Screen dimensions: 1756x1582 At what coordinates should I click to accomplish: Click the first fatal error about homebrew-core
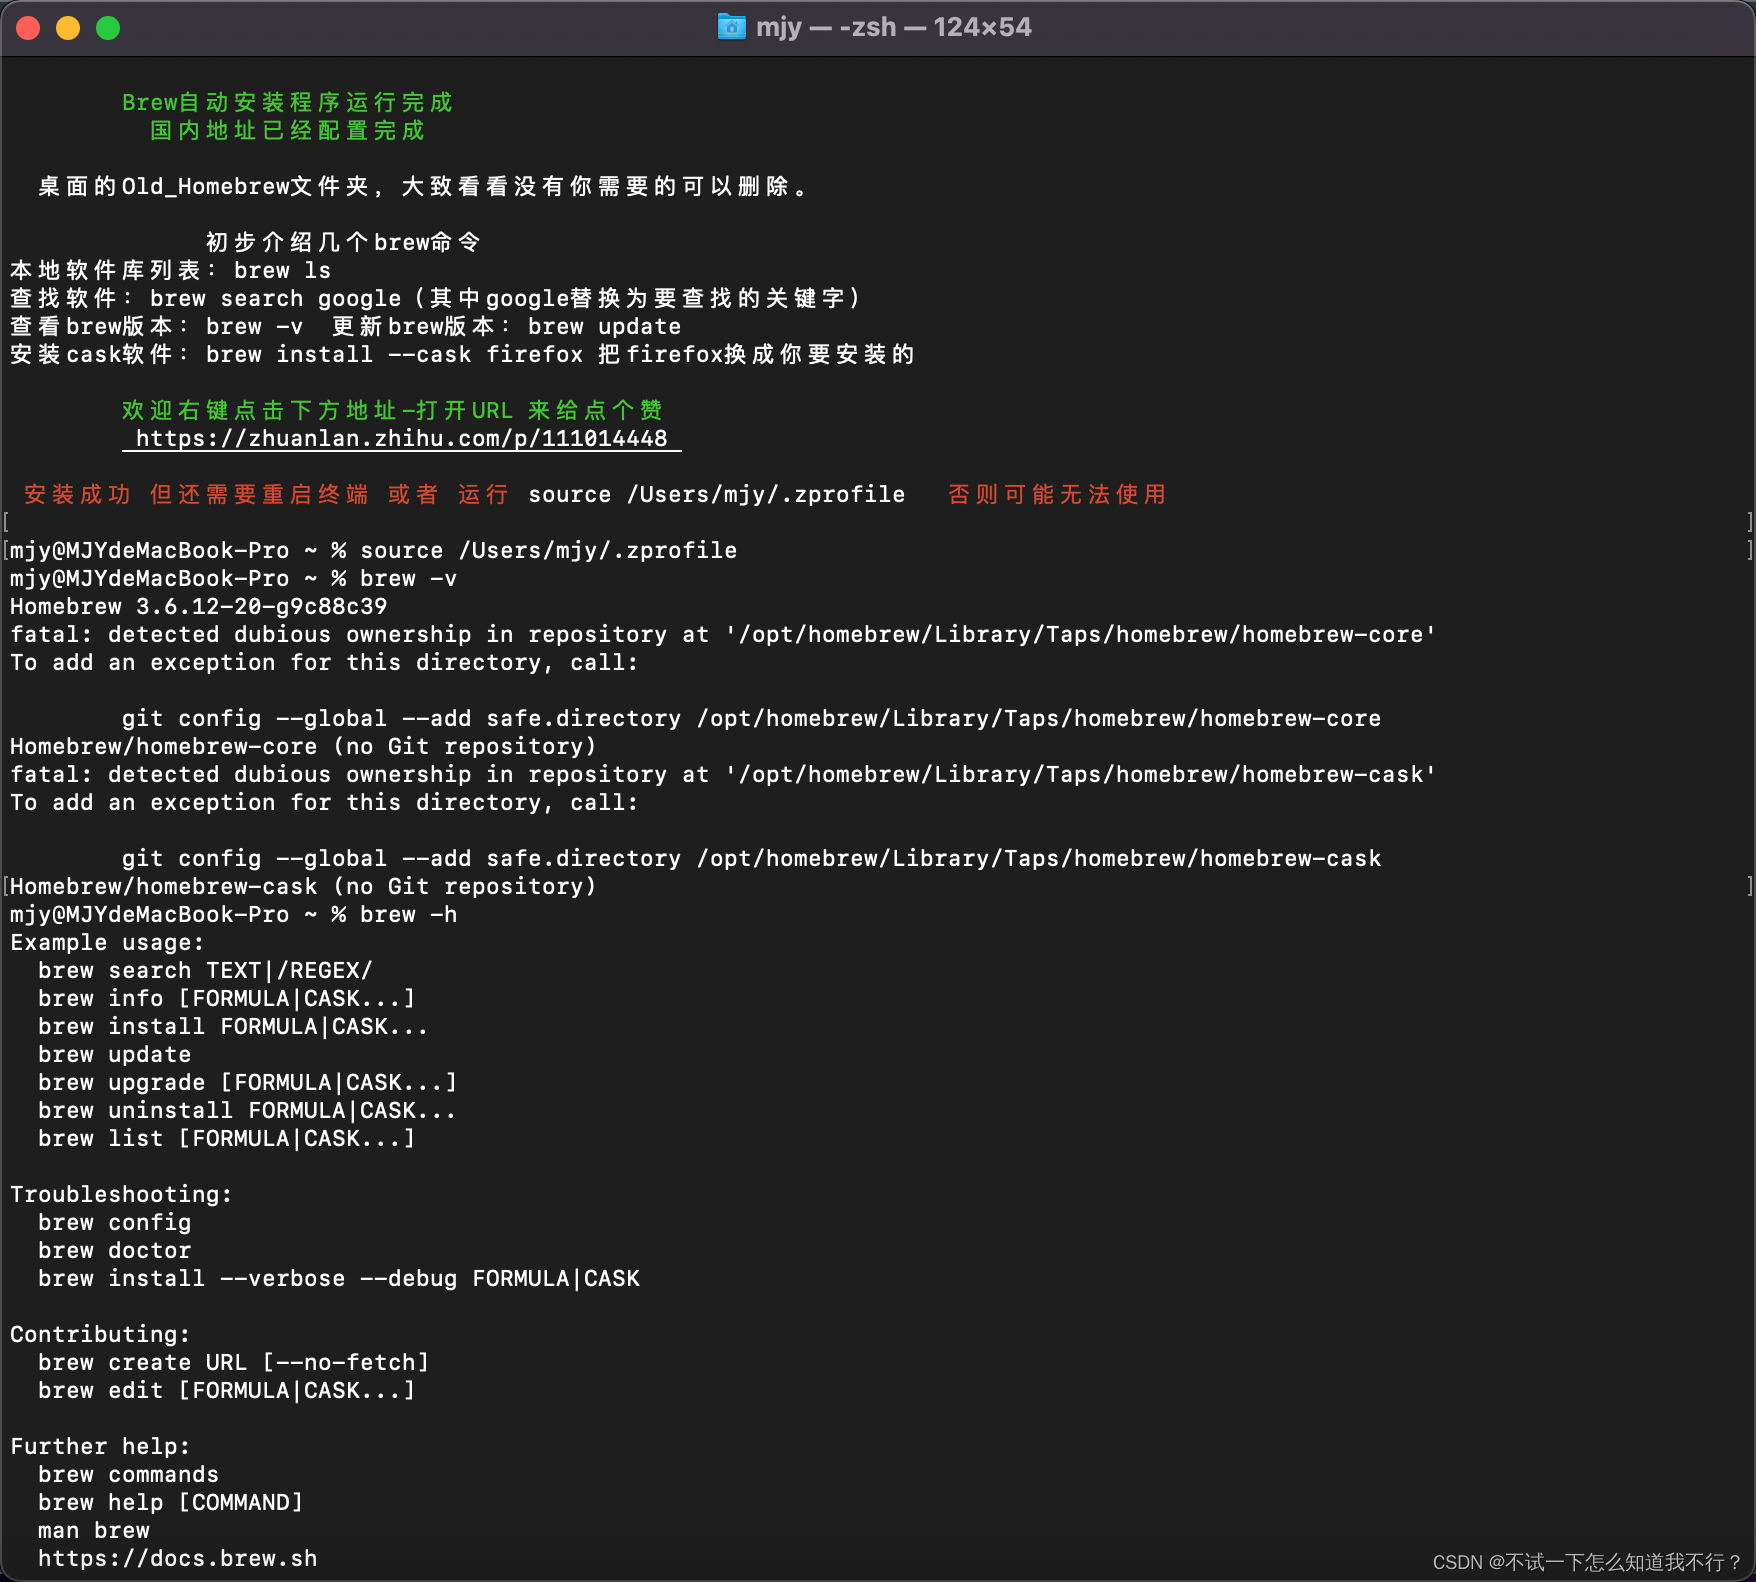(723, 635)
